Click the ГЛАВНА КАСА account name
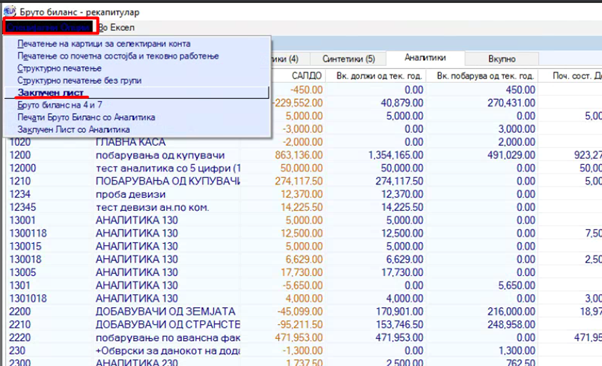Screen dimensions: 602x366 tap(131, 142)
